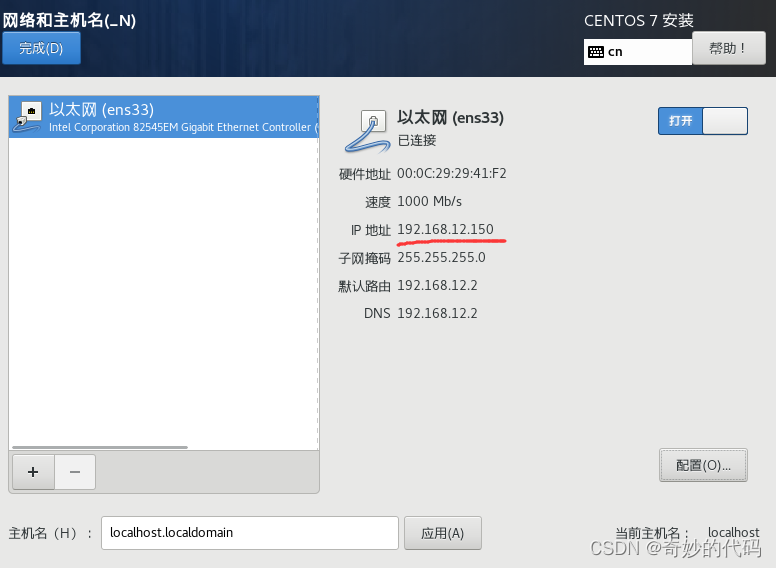Click the keyboard layout icon beside cn
776x568 pixels.
tap(596, 52)
